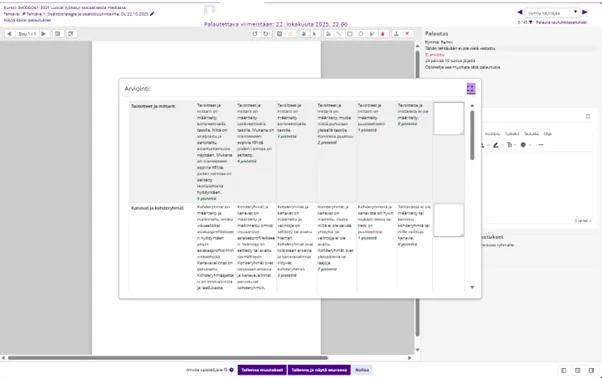The width and height of the screenshot is (602, 378).
Task: Select 1 pistettä level for Kanavat ja kohderyhmät
Action: point(376,248)
